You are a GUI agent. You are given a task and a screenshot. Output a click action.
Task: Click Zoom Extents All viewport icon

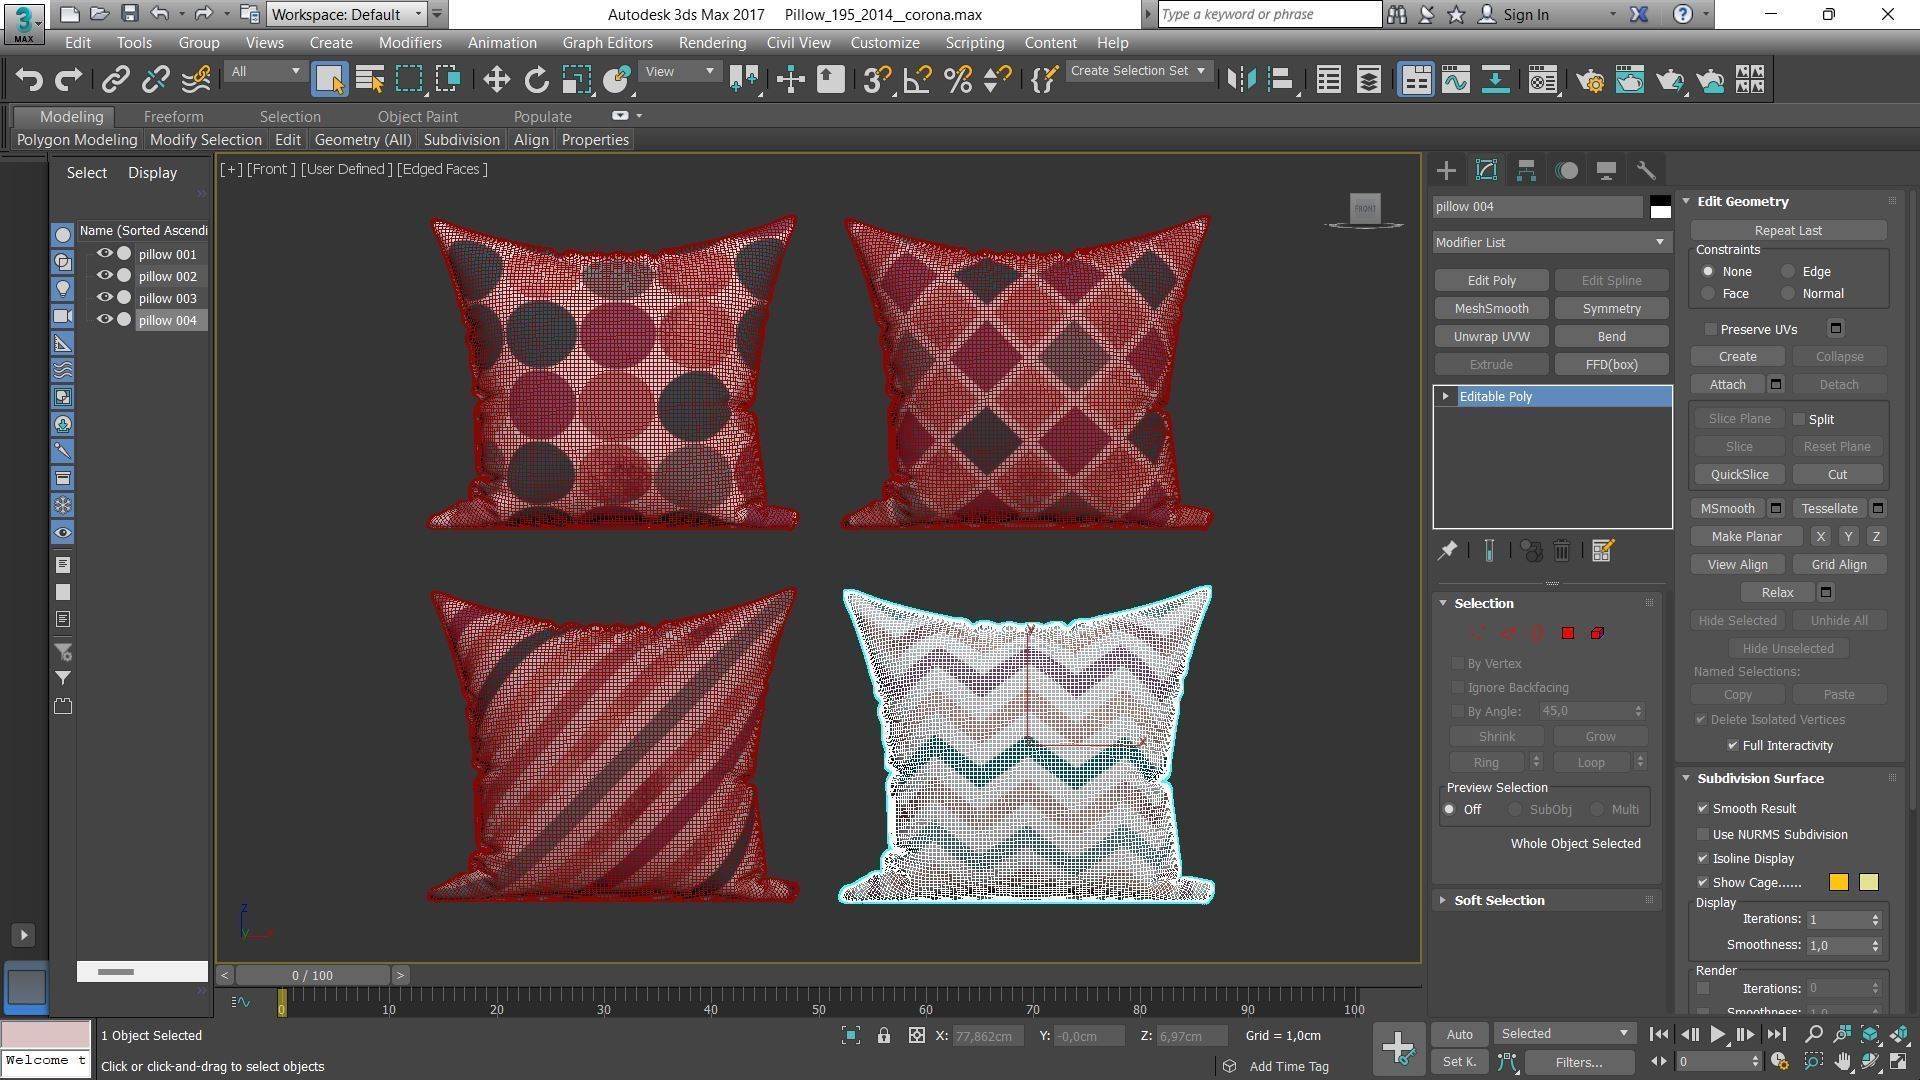pos(1898,1035)
